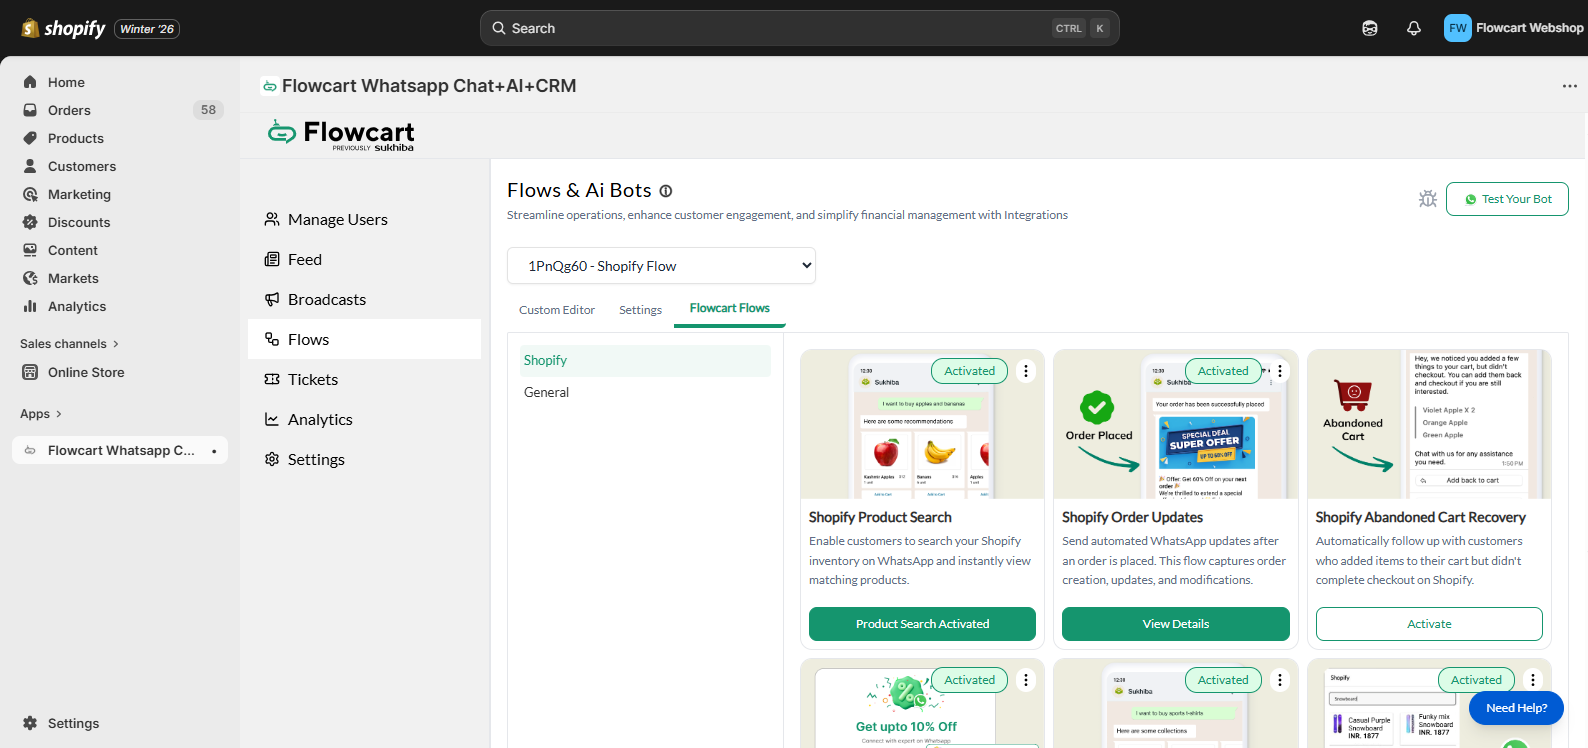Click the Feed icon in Flowcart menu
The height and width of the screenshot is (748, 1588).
272,259
